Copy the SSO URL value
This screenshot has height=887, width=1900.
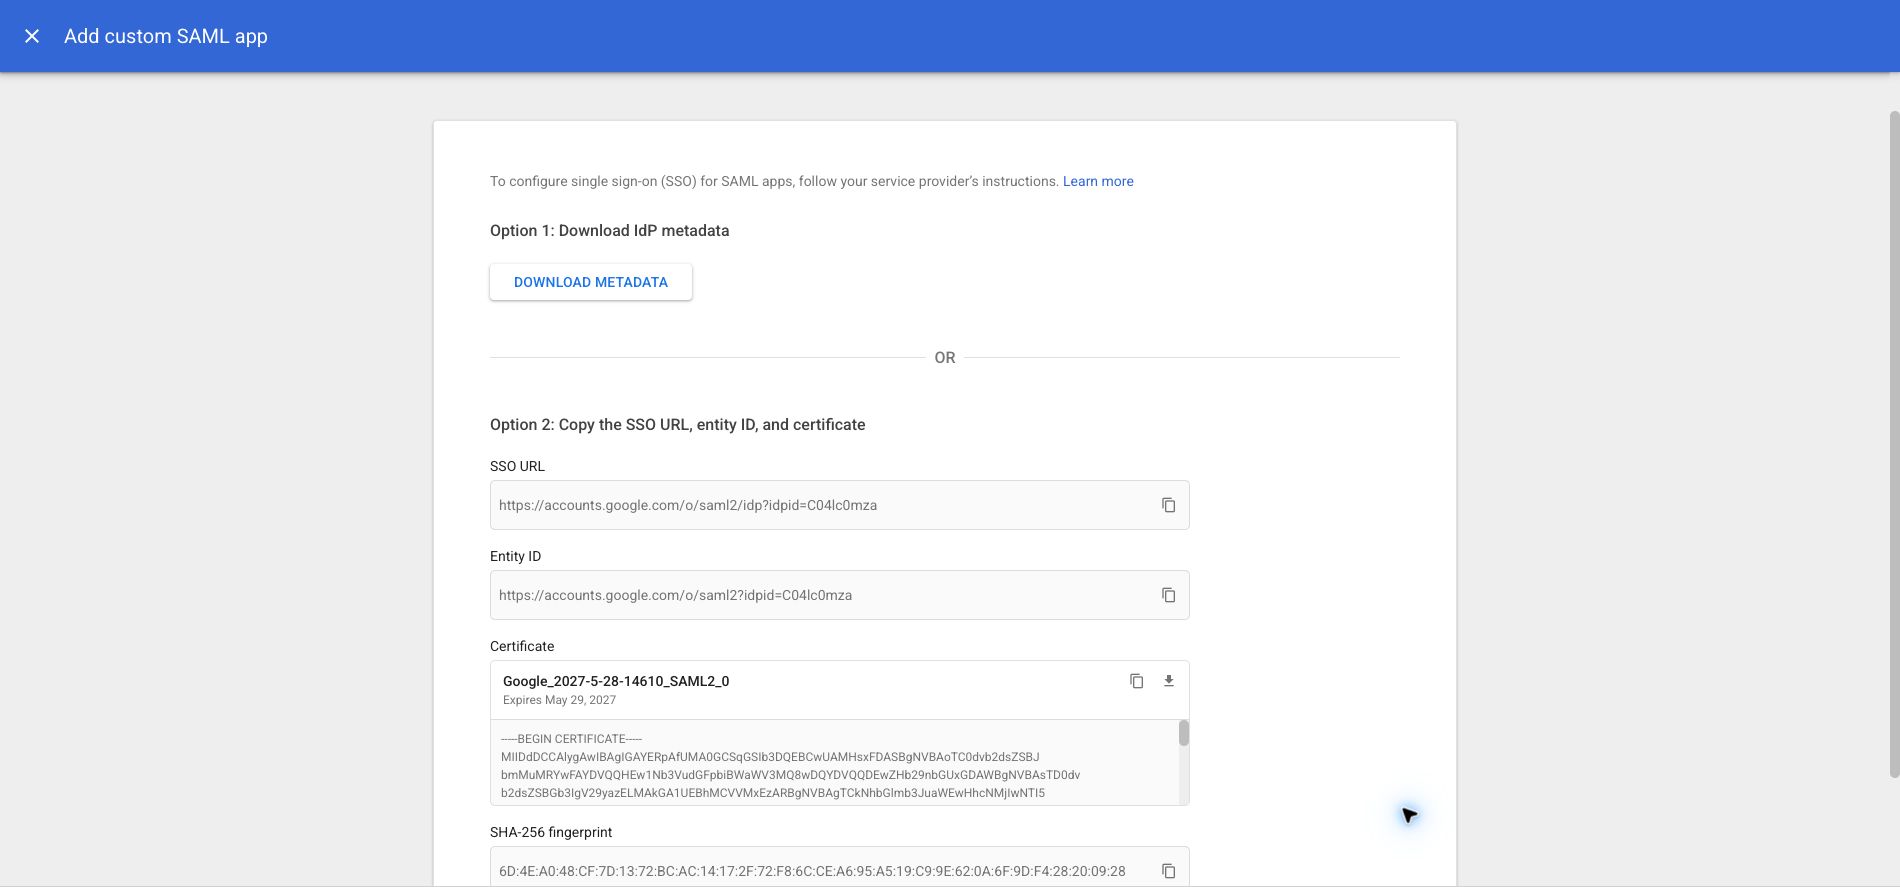[x=1168, y=505]
